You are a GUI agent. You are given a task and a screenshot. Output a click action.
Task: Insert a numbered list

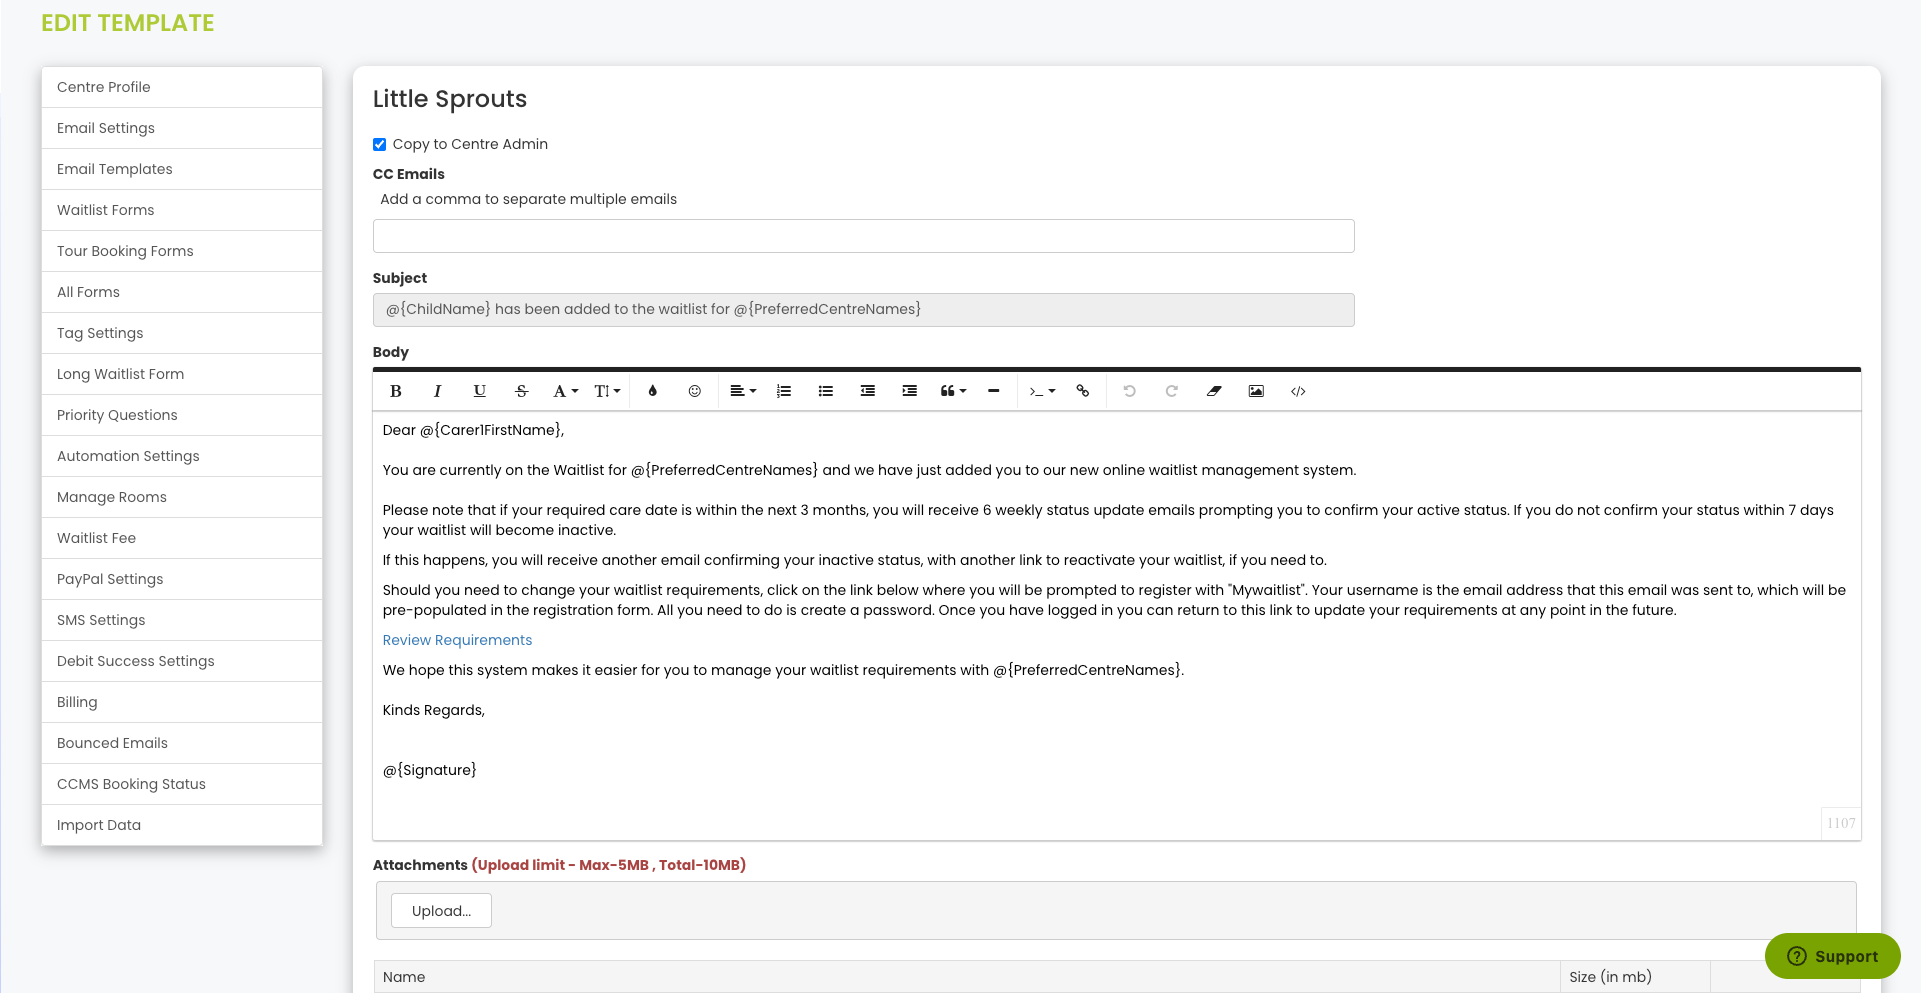click(784, 391)
